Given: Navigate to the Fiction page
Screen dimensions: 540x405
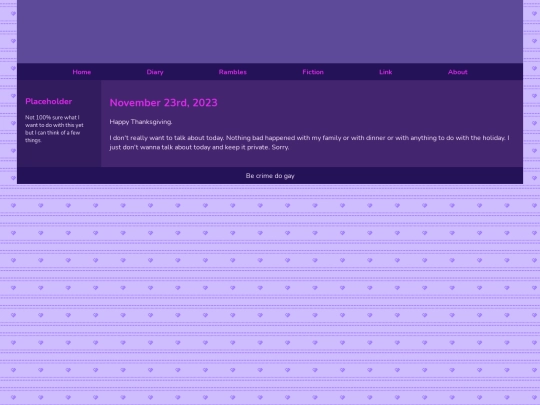Looking at the screenshot, I should [313, 72].
